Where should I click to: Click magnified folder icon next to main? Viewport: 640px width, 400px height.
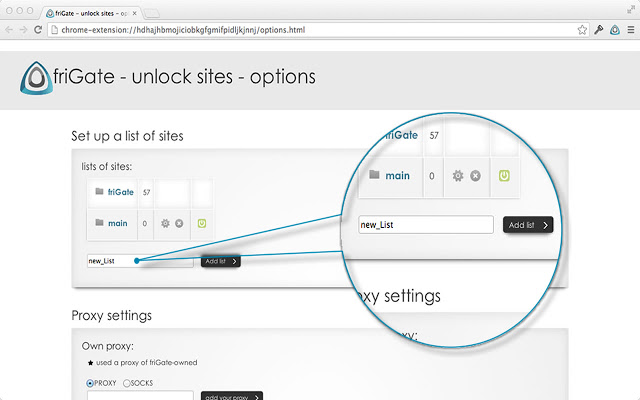(x=374, y=175)
